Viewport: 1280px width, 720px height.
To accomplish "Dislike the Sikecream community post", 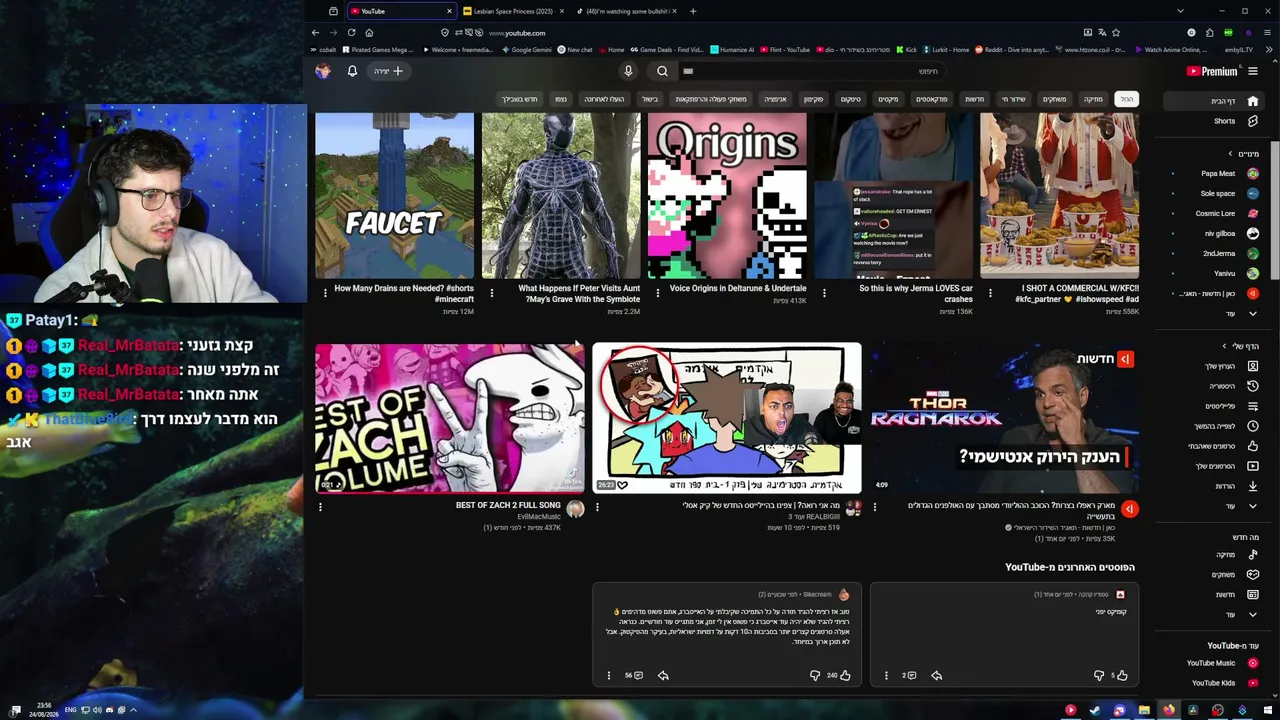I will tap(815, 675).
